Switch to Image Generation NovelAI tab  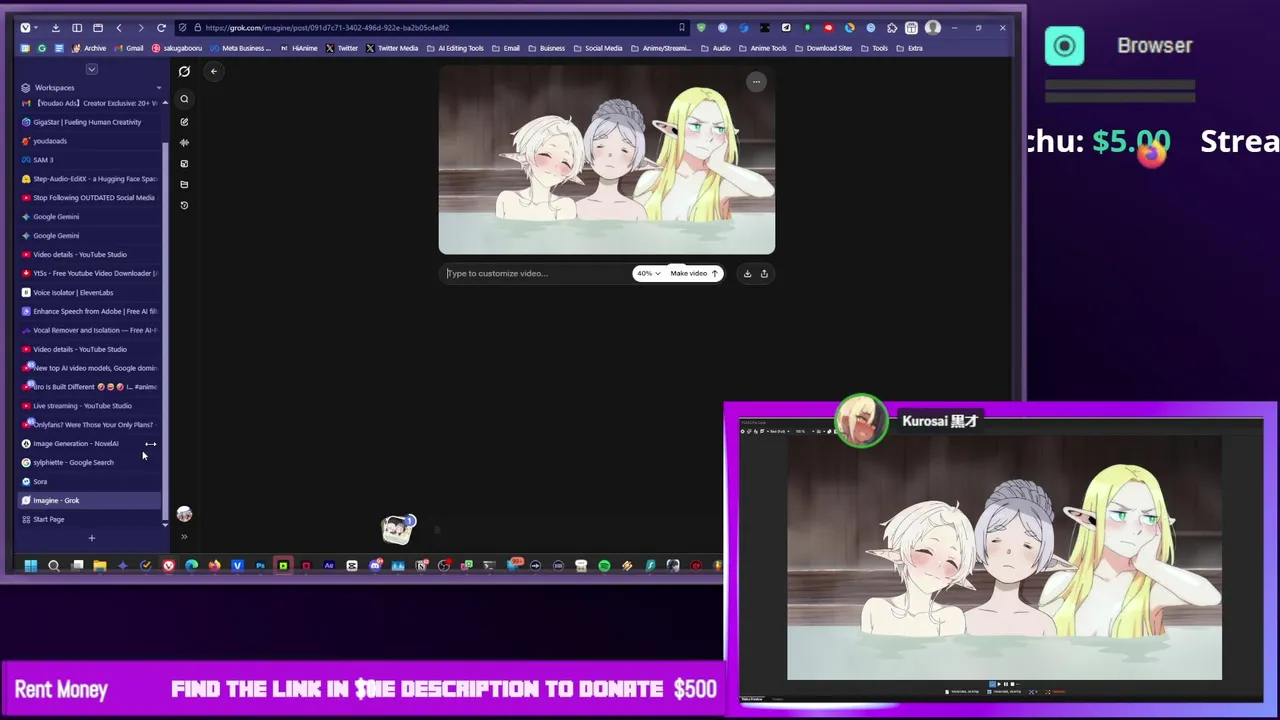point(90,443)
